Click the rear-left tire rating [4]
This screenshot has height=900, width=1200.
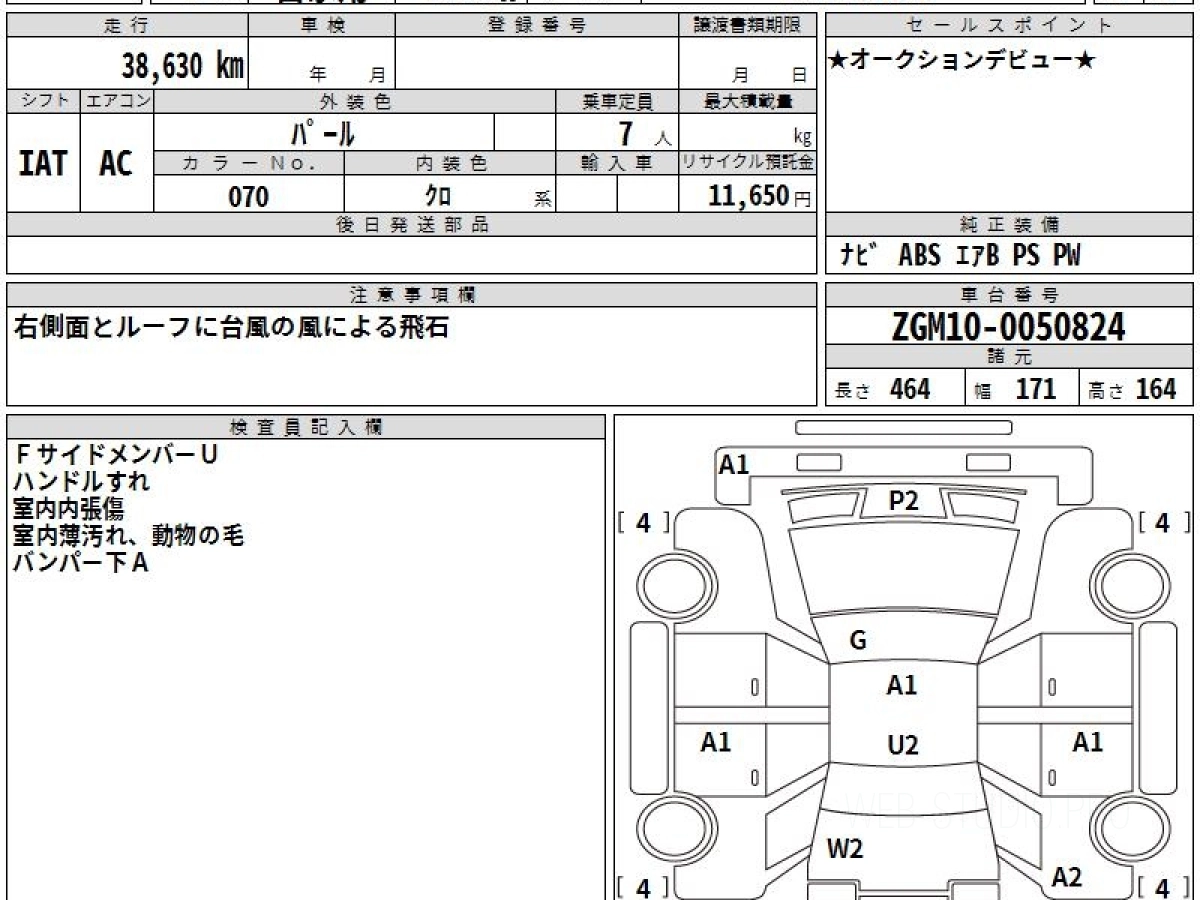[x=643, y=887]
